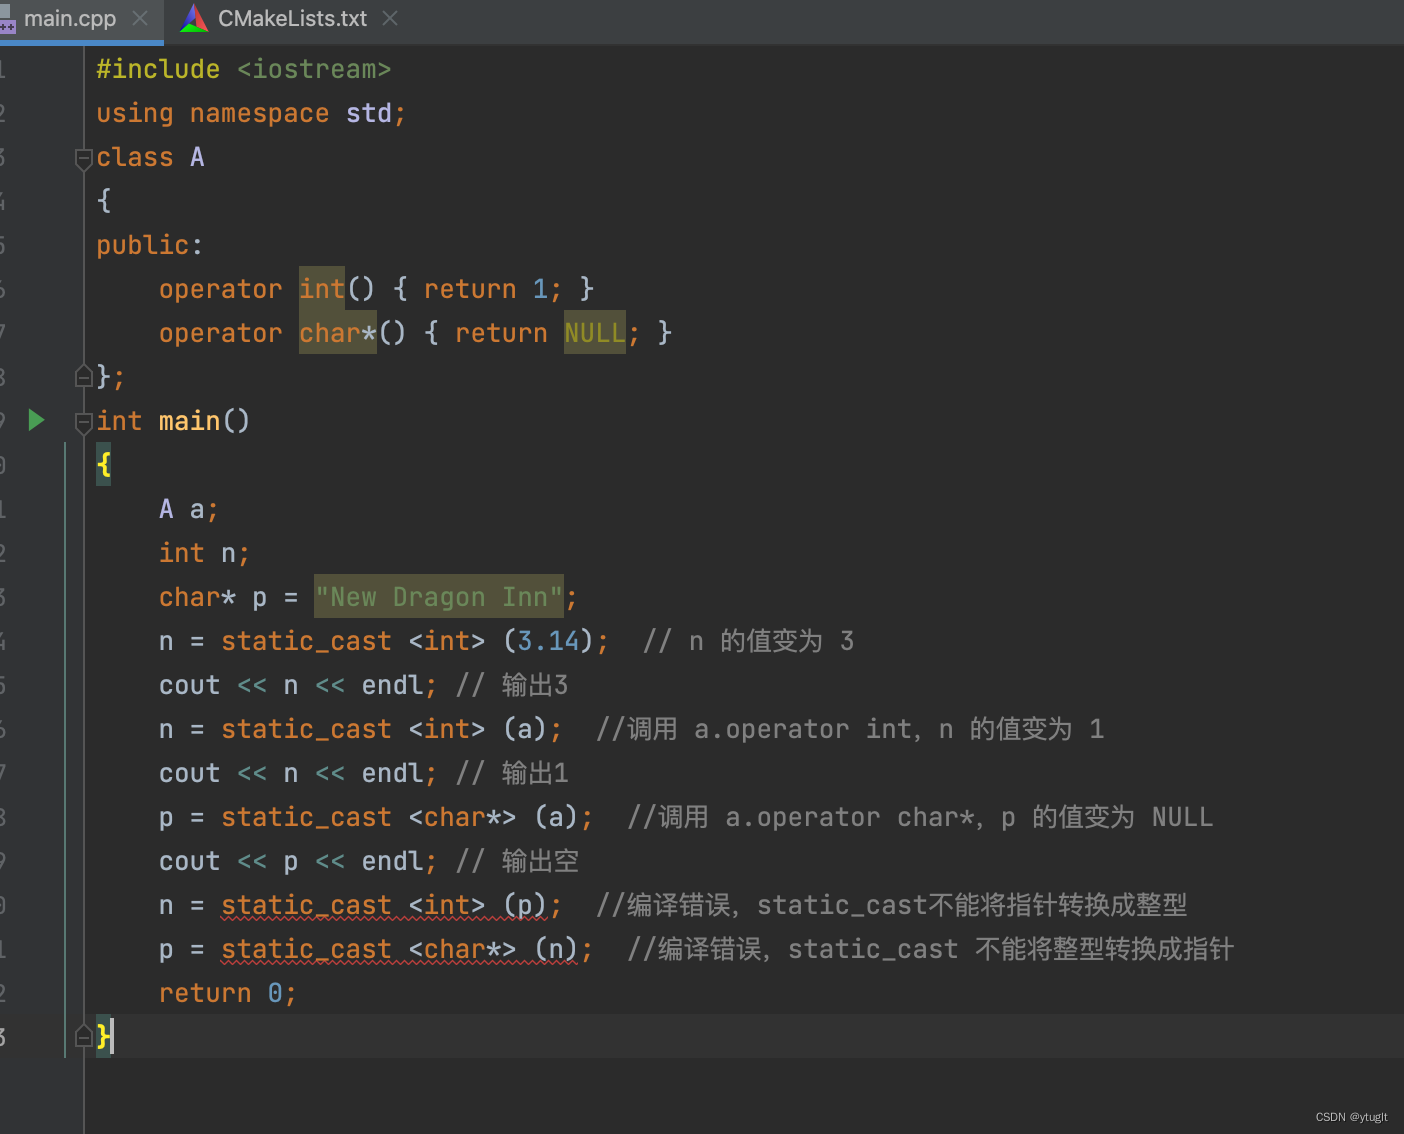Close the CMakeLists.txt tab

coord(390,19)
